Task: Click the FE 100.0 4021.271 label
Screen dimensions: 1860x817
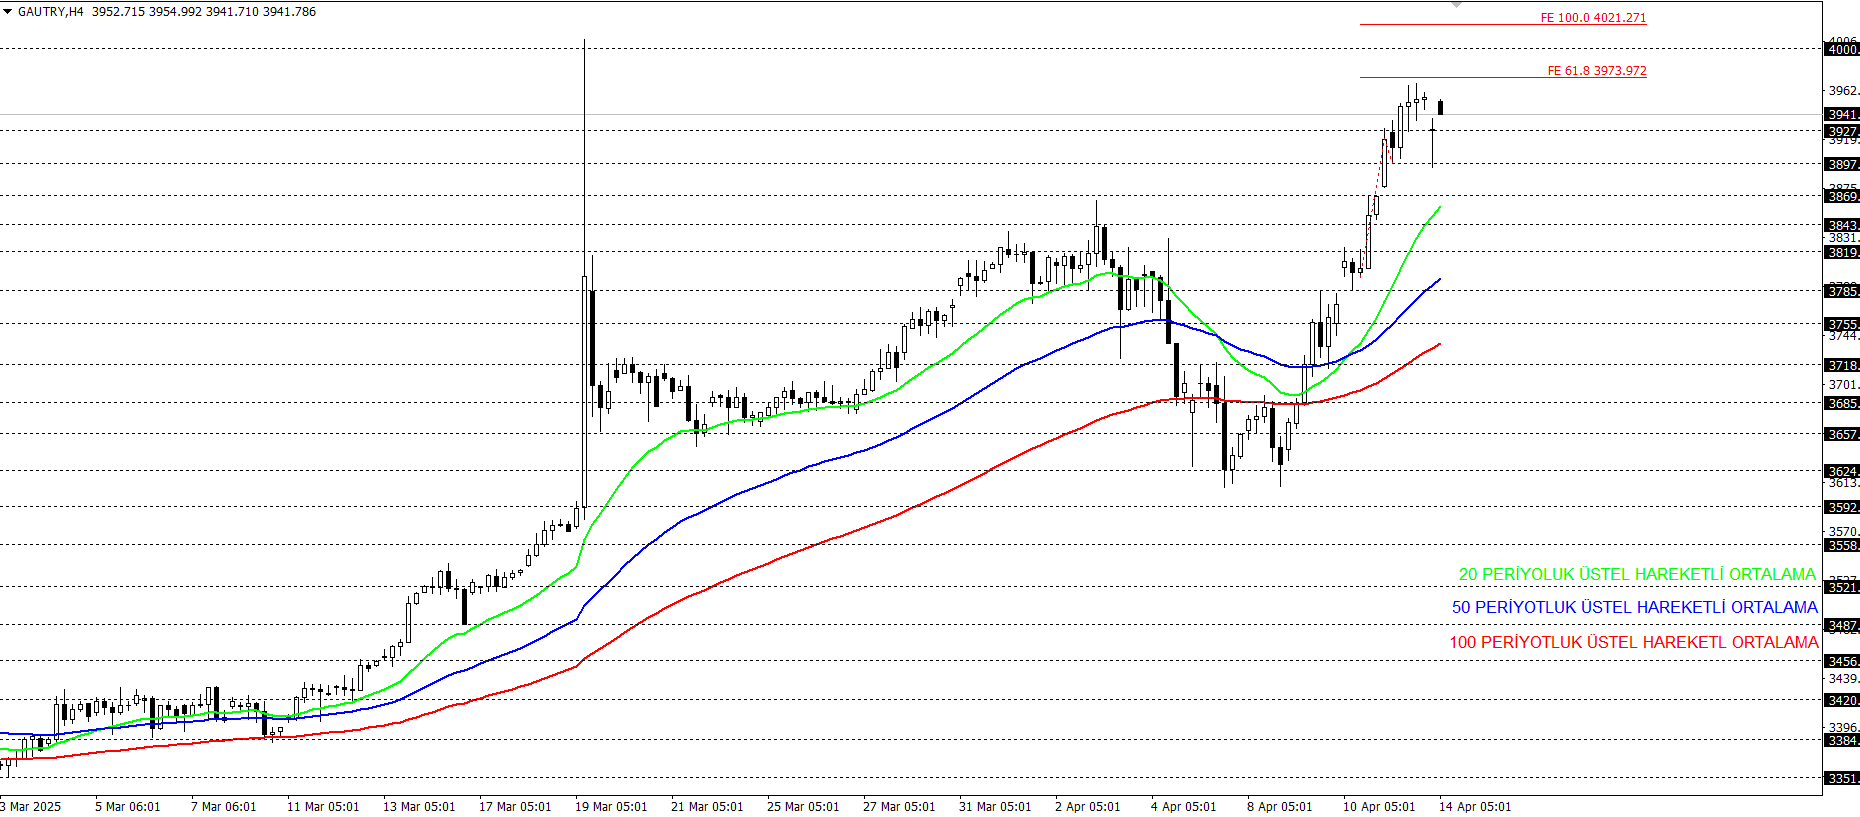Action: [1593, 18]
